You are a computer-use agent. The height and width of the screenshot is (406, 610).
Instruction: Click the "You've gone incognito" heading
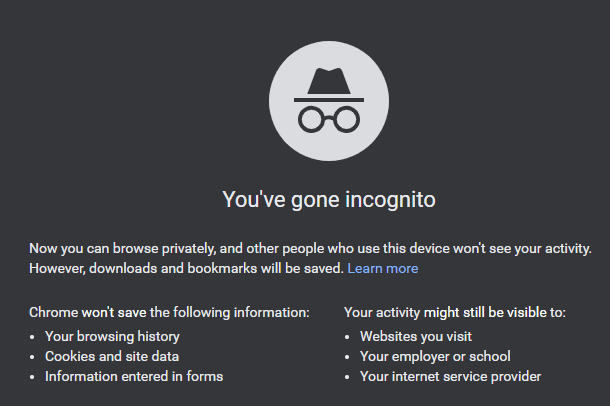pos(329,200)
